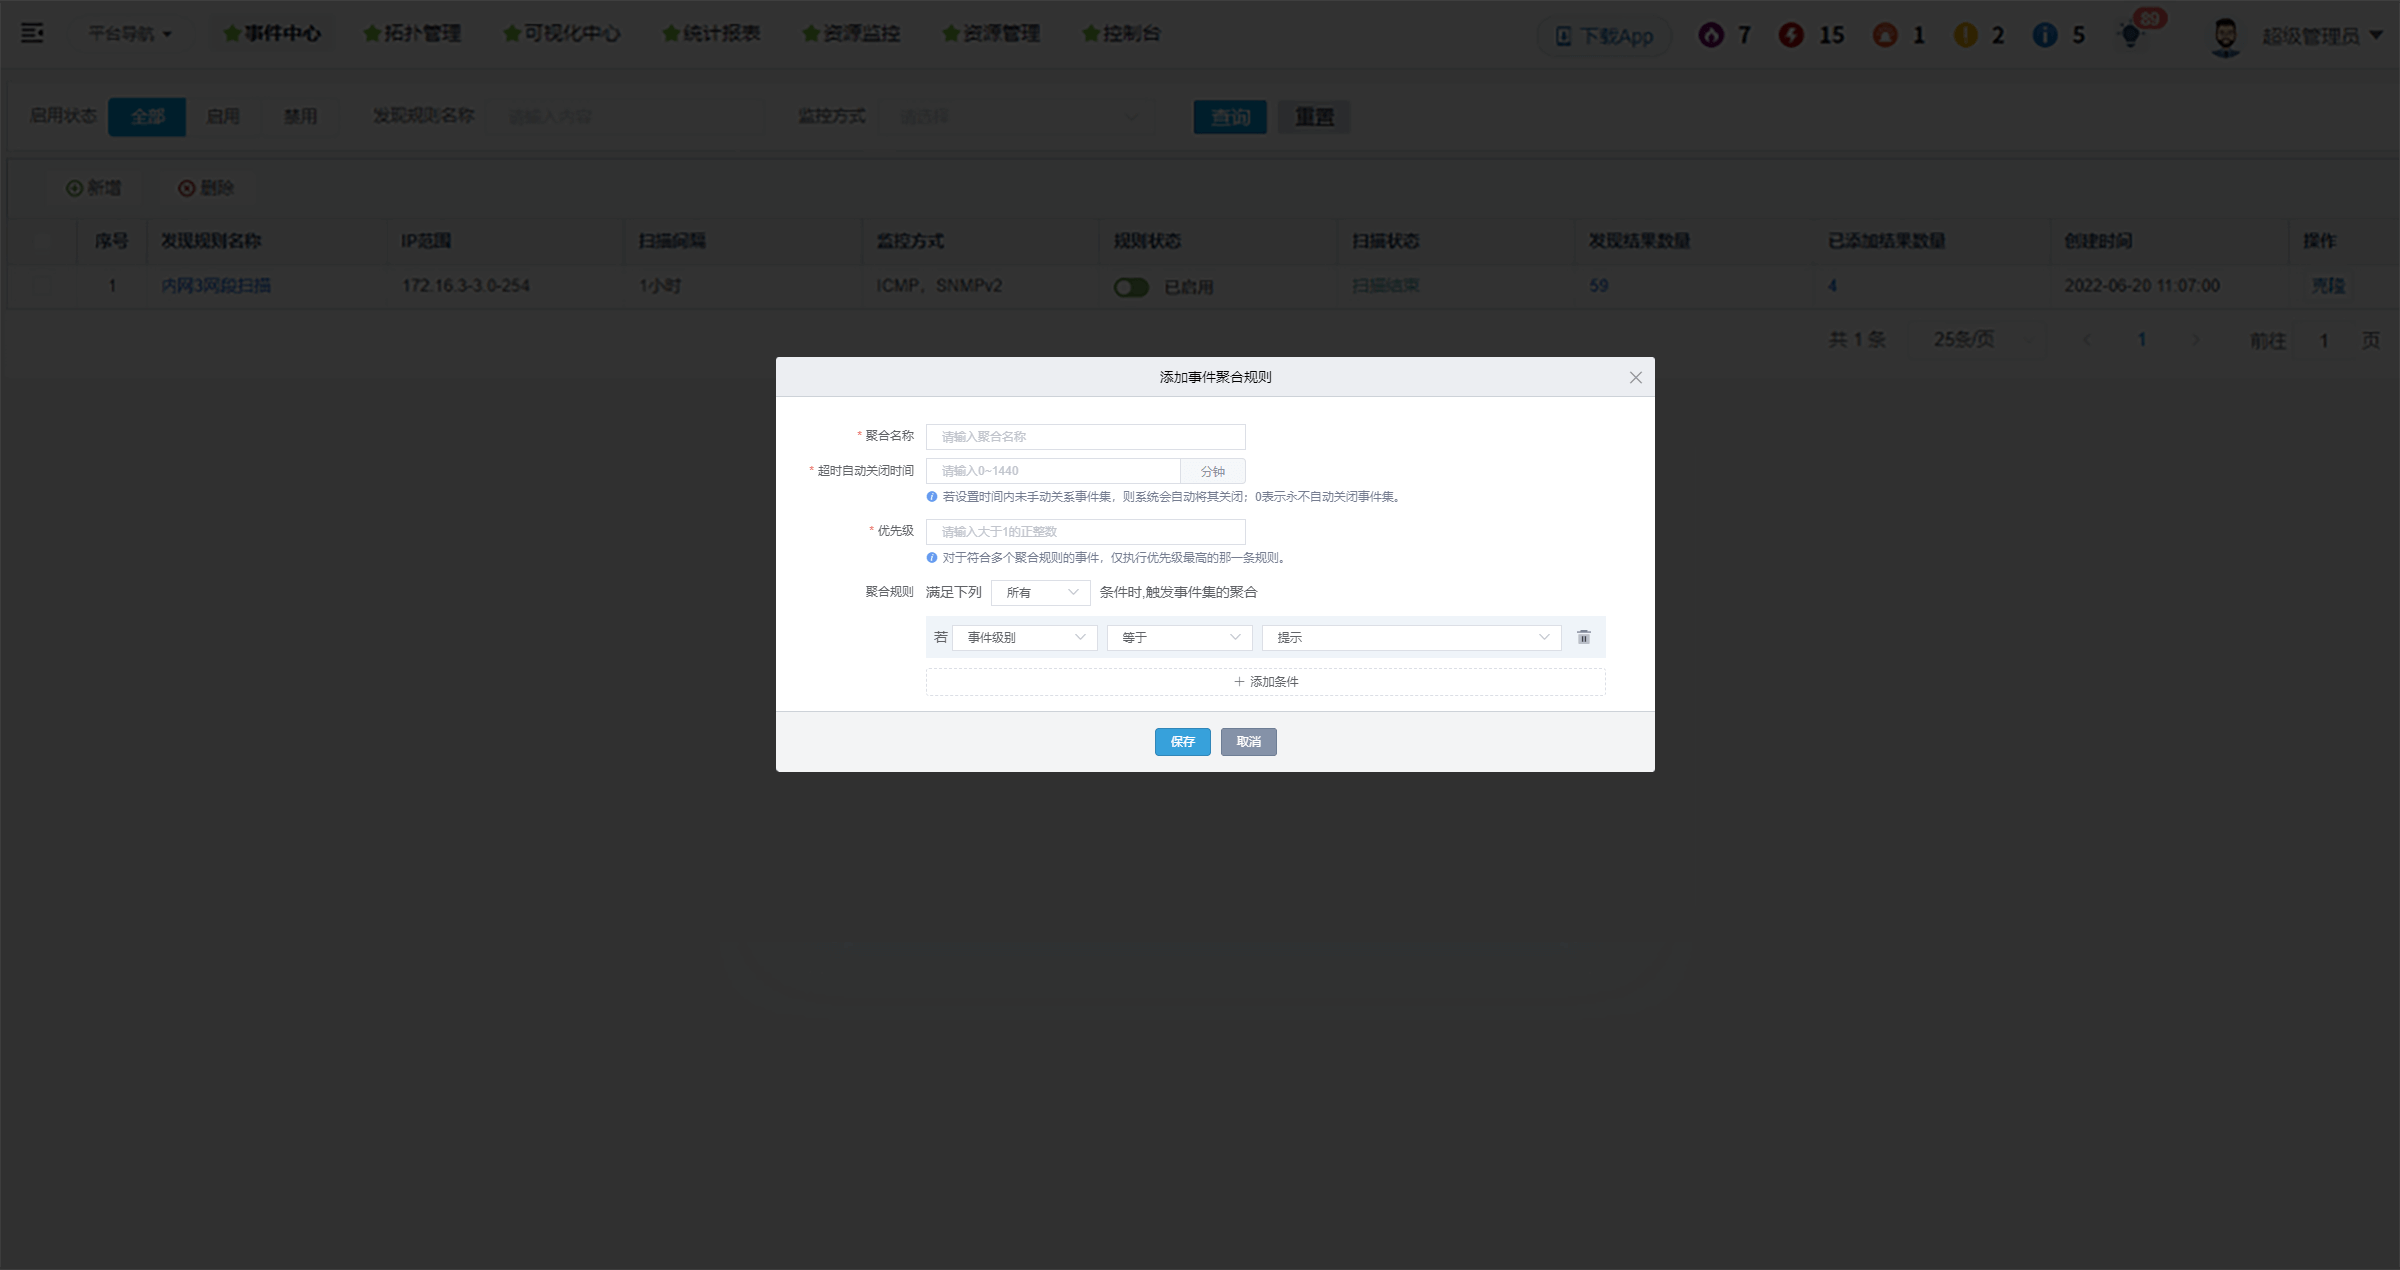
Task: Click the yellow warning alarm icon showing 2
Action: tap(1966, 35)
